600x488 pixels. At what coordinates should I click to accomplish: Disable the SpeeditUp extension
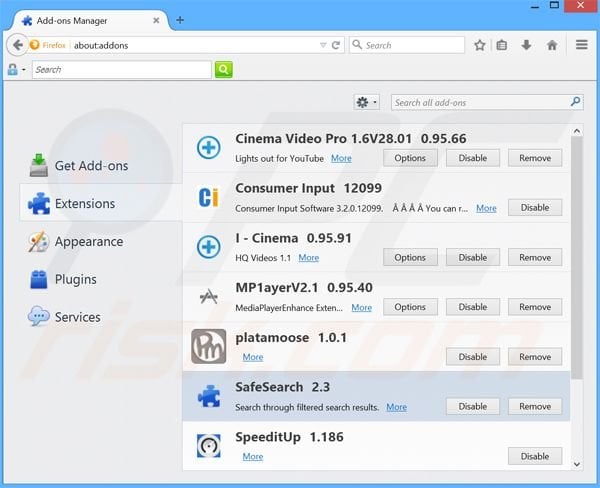pos(535,456)
